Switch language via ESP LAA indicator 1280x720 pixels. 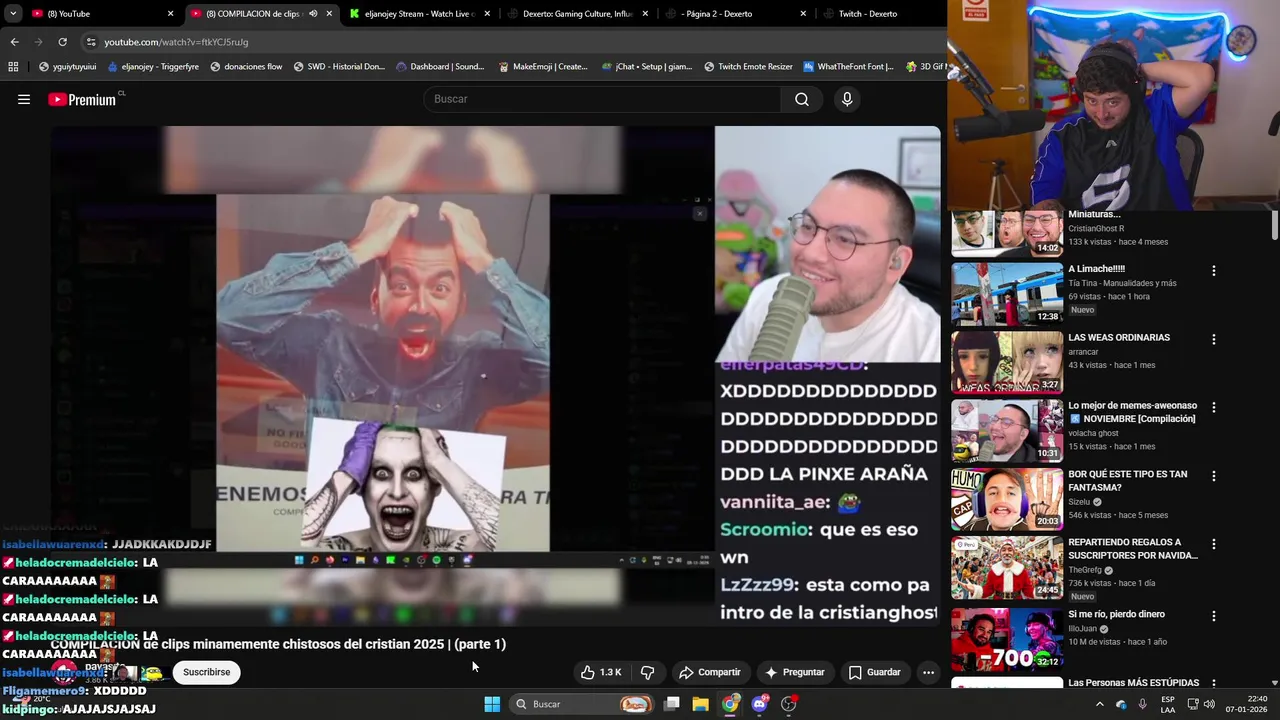(x=1168, y=704)
